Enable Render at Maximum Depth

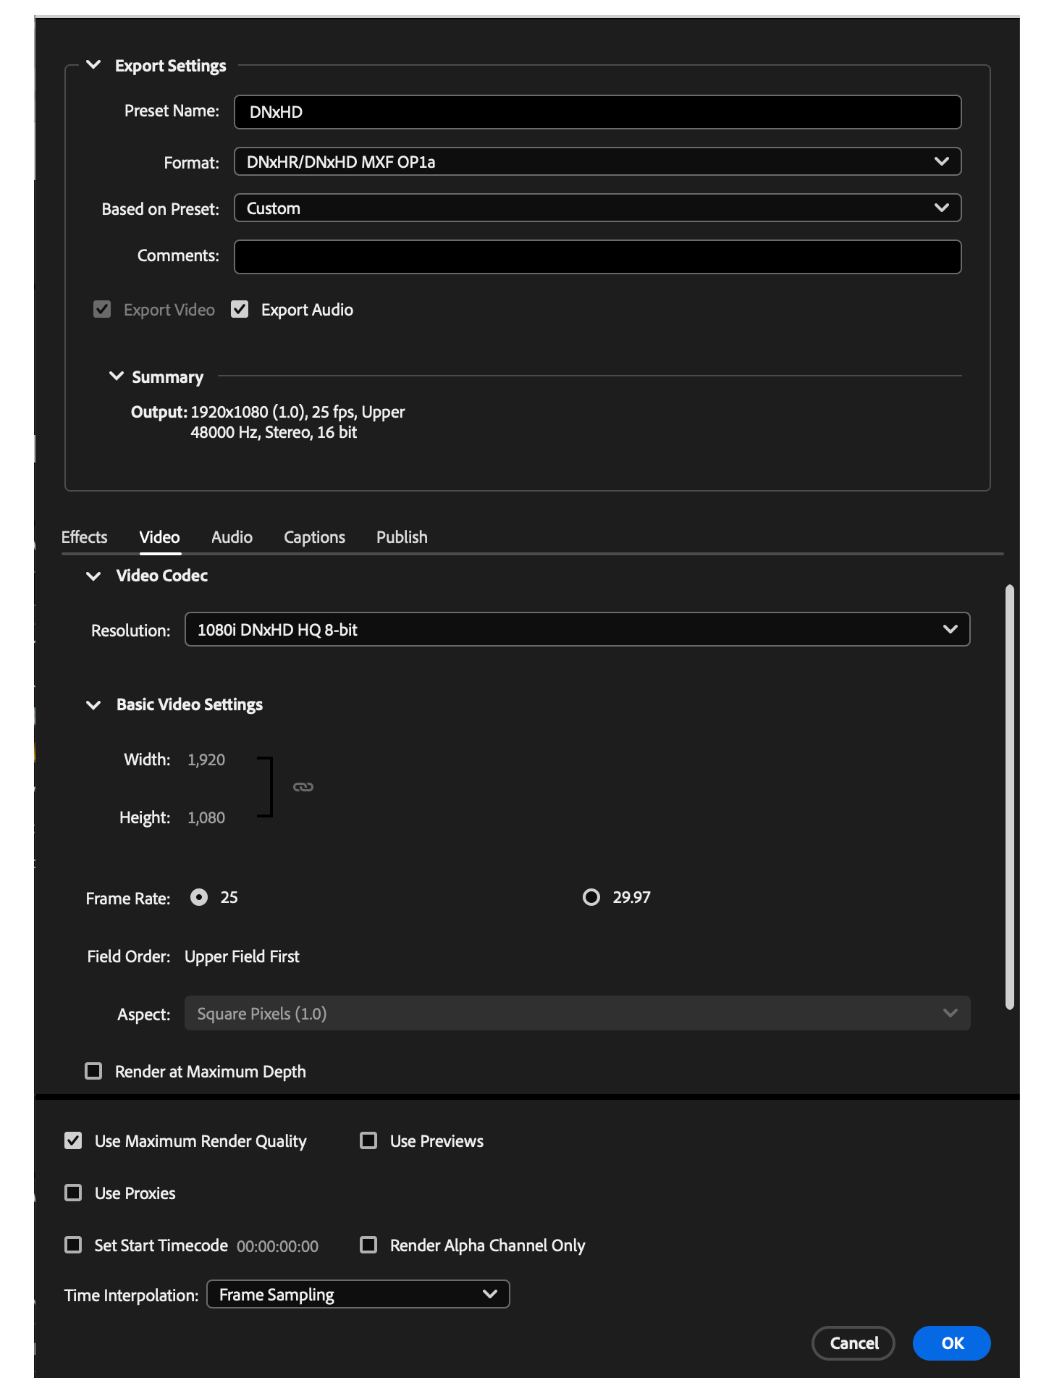click(x=93, y=1071)
